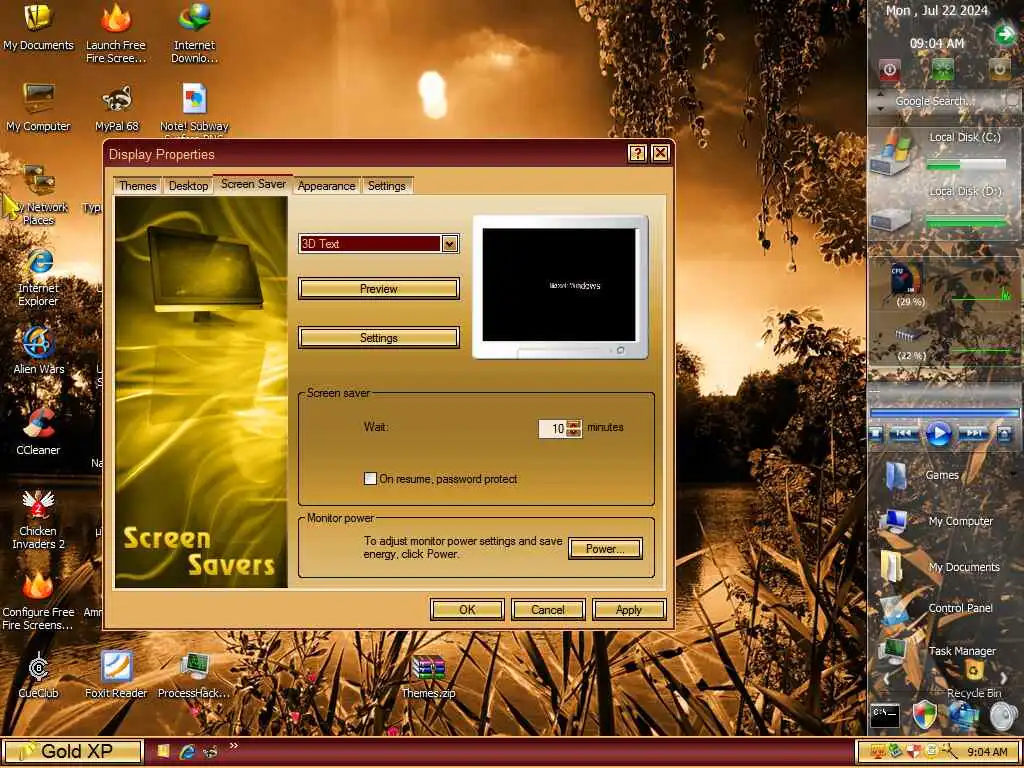
Task: Click the security shield icon in the sidebar
Action: [x=924, y=716]
